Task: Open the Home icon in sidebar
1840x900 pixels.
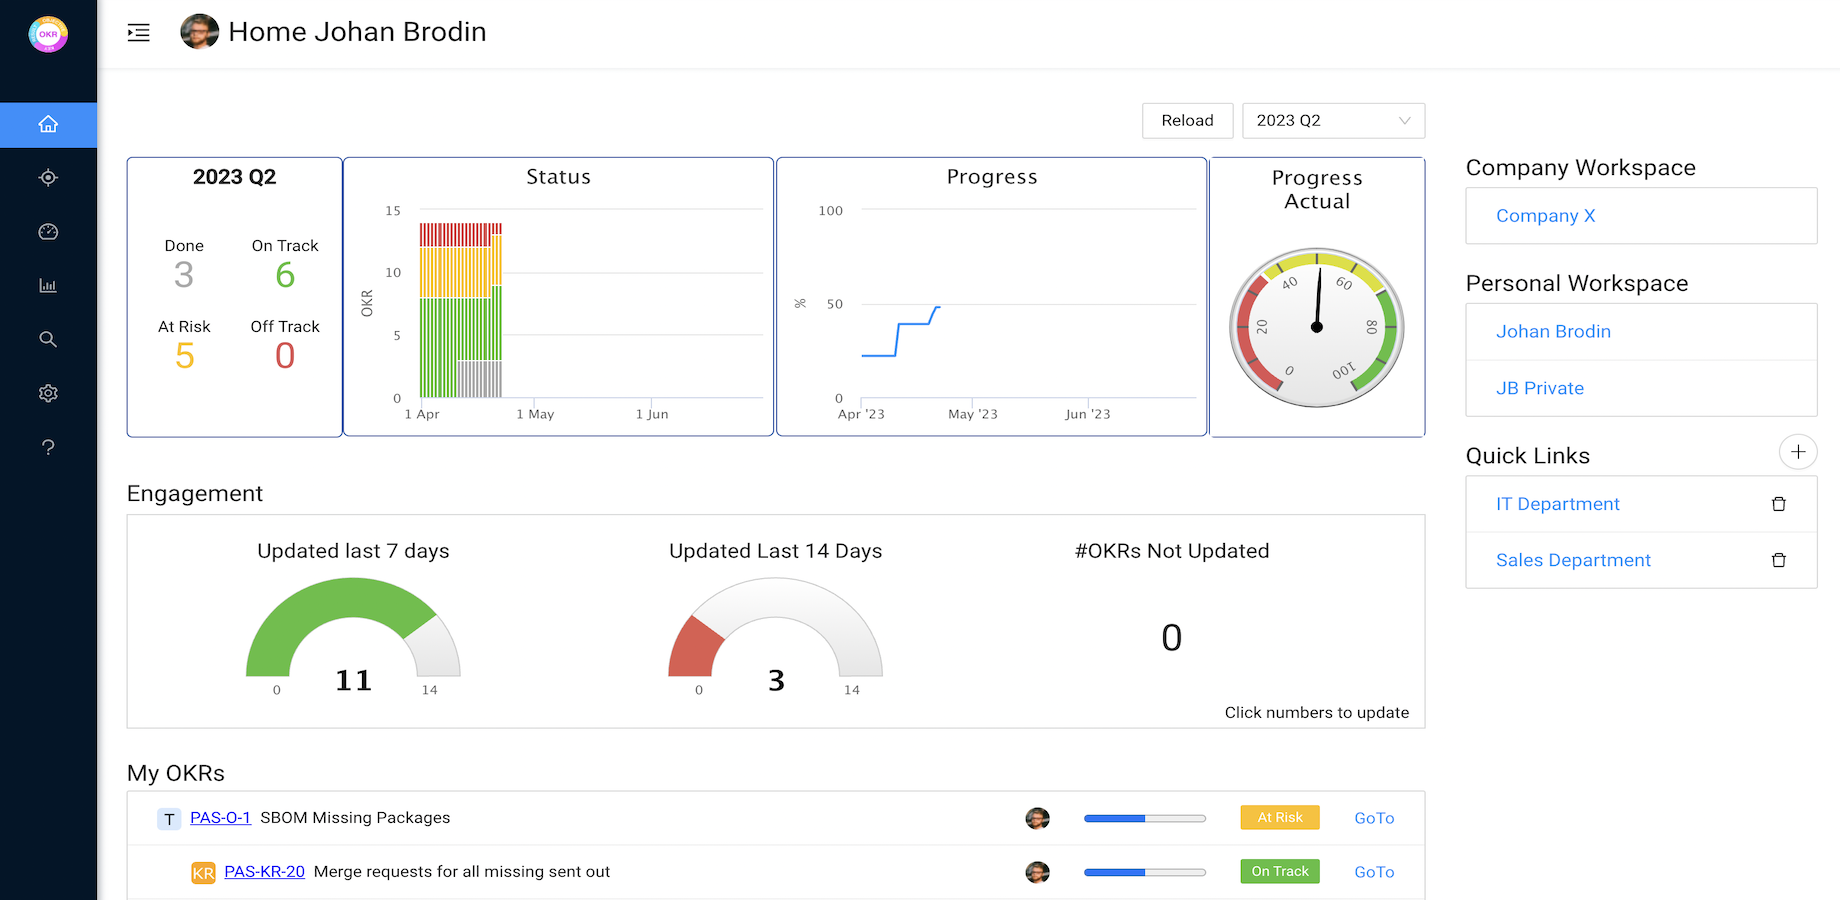Action: coord(48,125)
